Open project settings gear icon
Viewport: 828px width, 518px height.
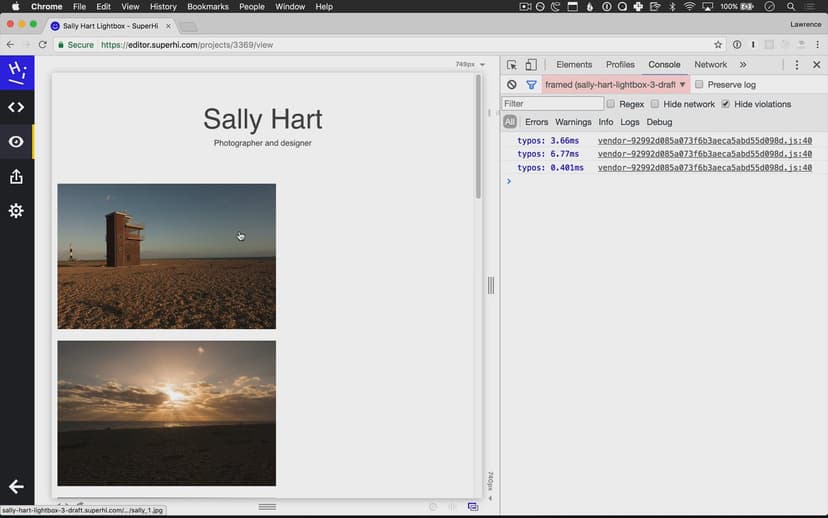tap(16, 211)
